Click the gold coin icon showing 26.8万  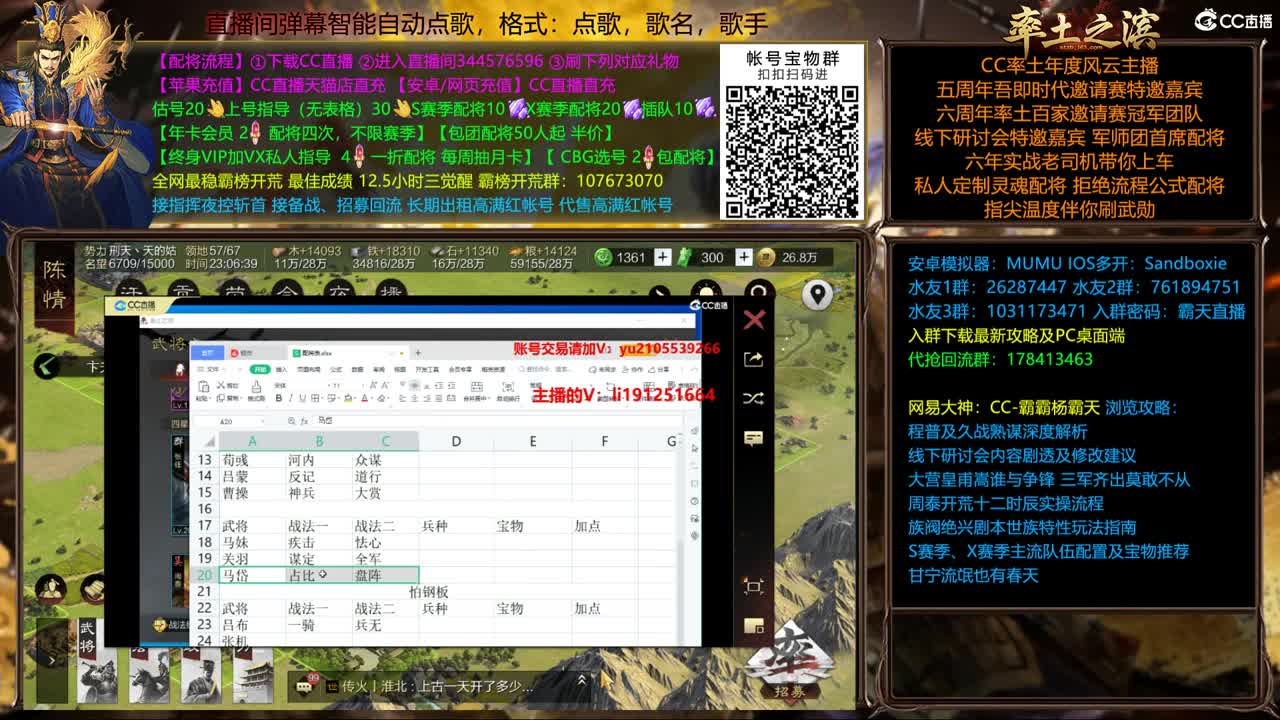pyautogui.click(x=767, y=257)
